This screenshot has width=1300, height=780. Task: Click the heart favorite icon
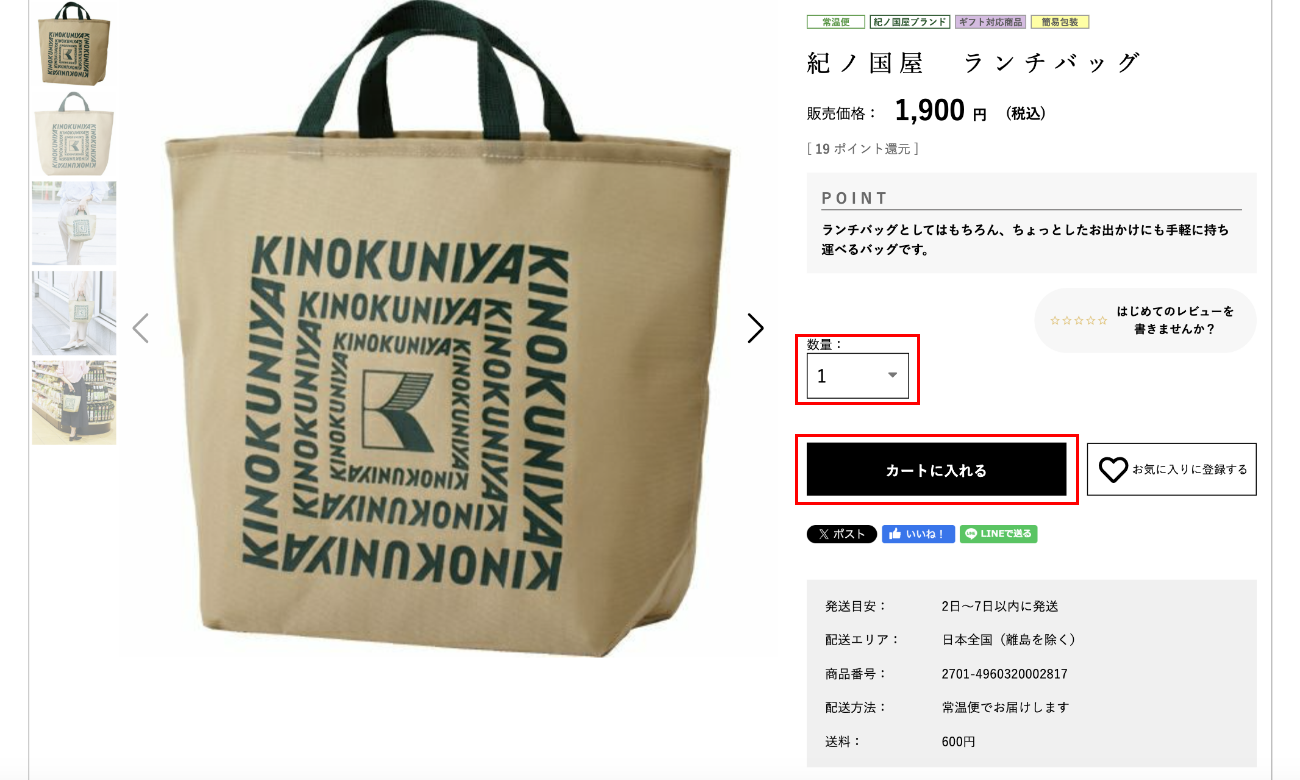click(x=1113, y=470)
